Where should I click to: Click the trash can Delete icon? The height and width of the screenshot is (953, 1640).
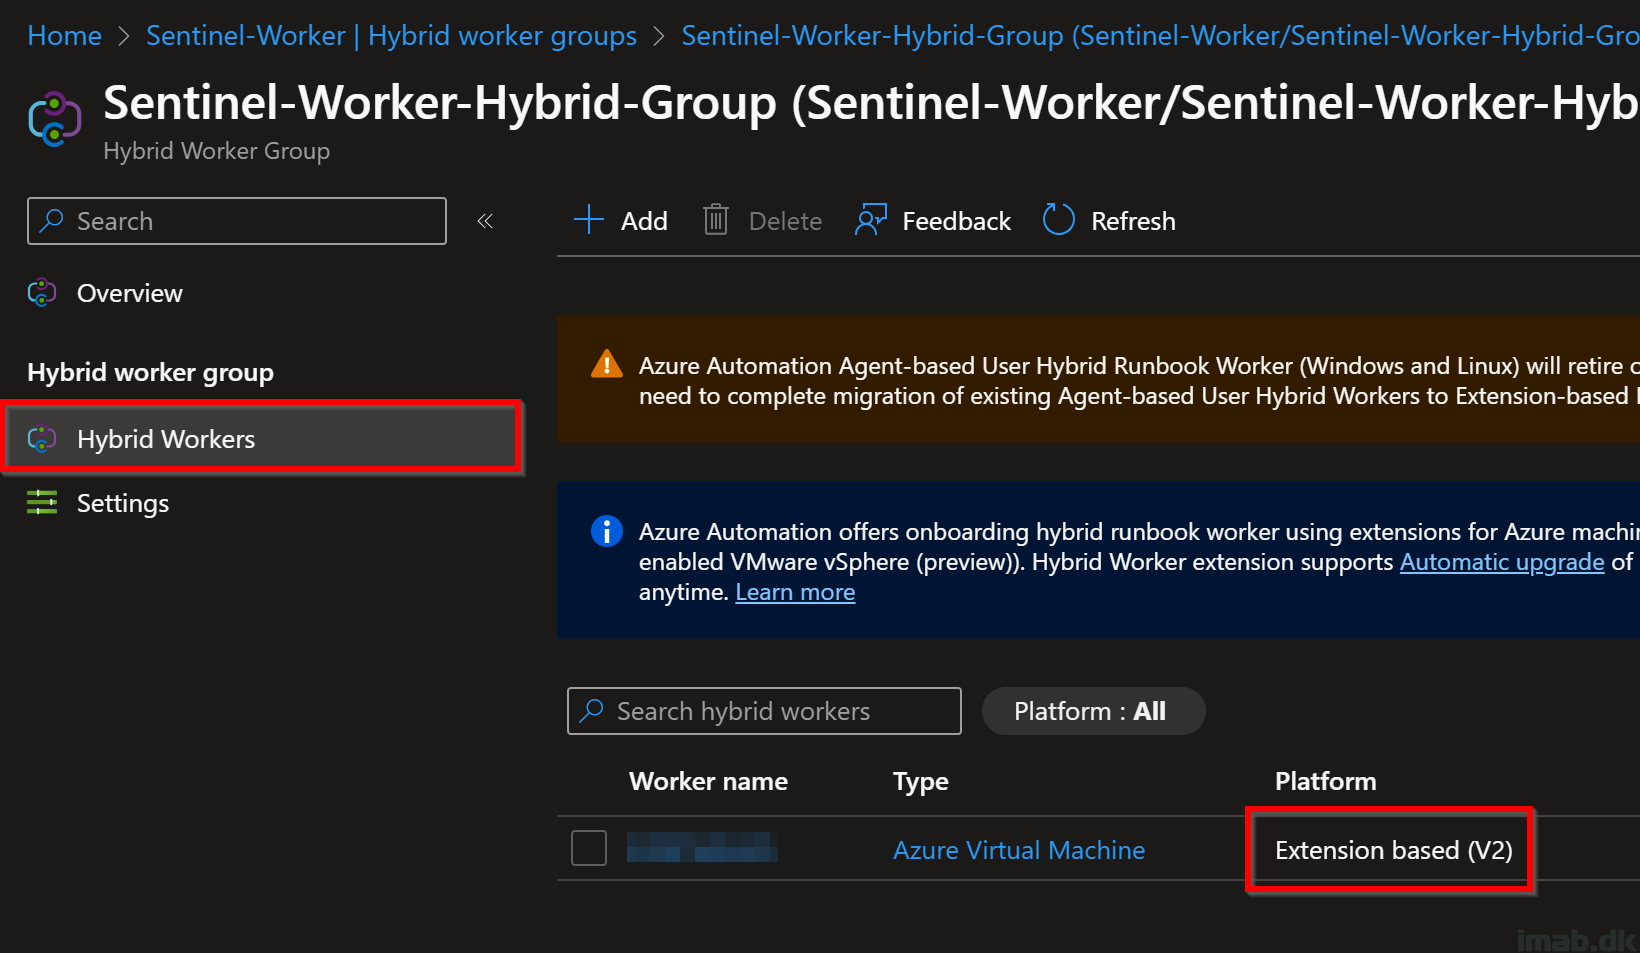point(716,220)
